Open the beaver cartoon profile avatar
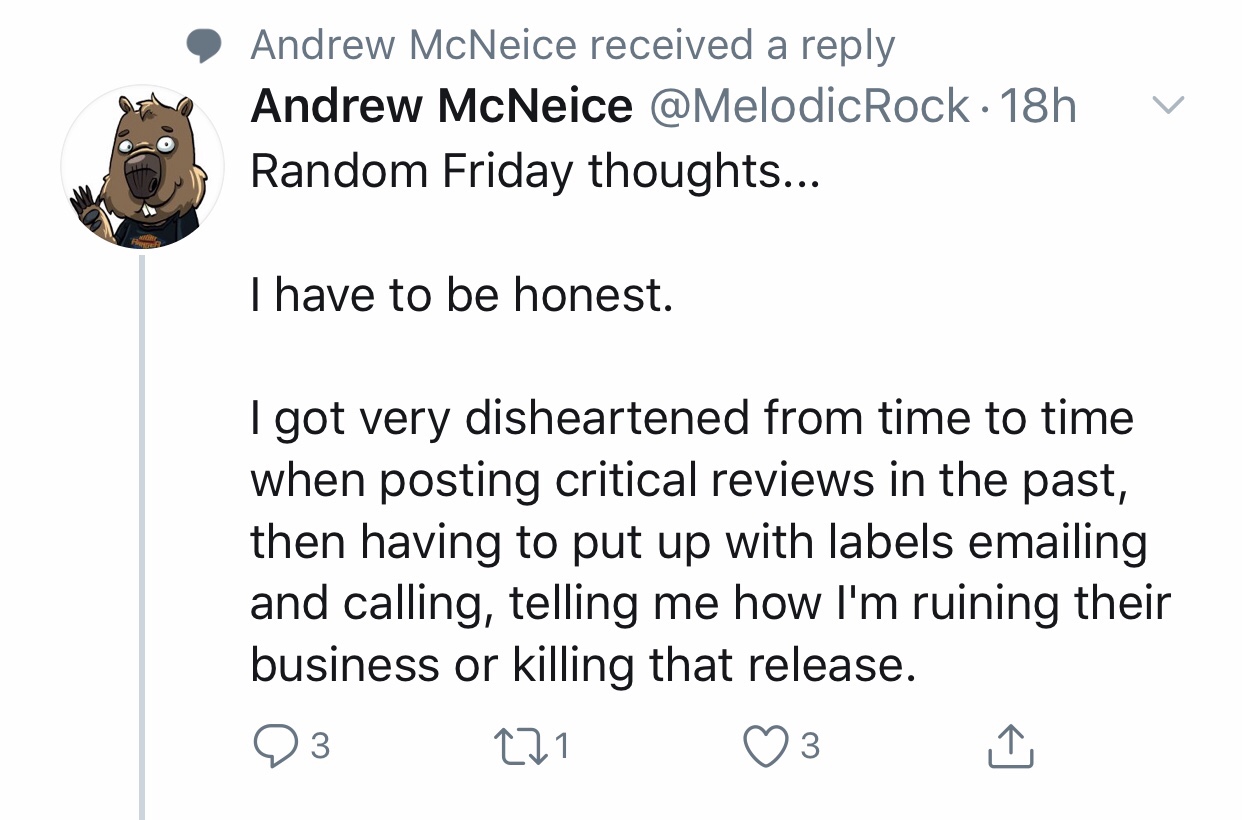The height and width of the screenshot is (820, 1242). point(141,166)
